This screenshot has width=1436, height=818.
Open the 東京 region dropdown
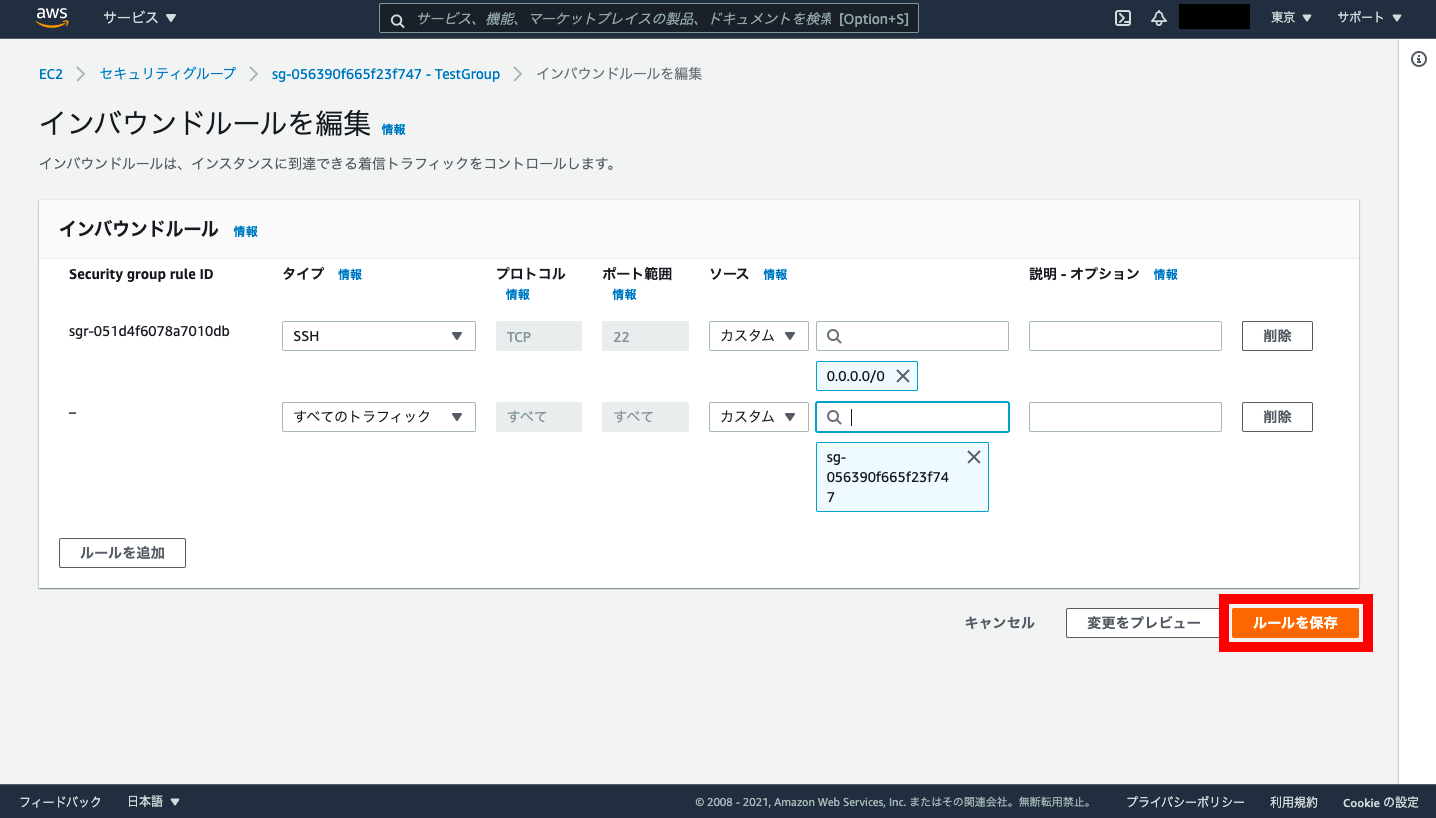click(x=1291, y=18)
